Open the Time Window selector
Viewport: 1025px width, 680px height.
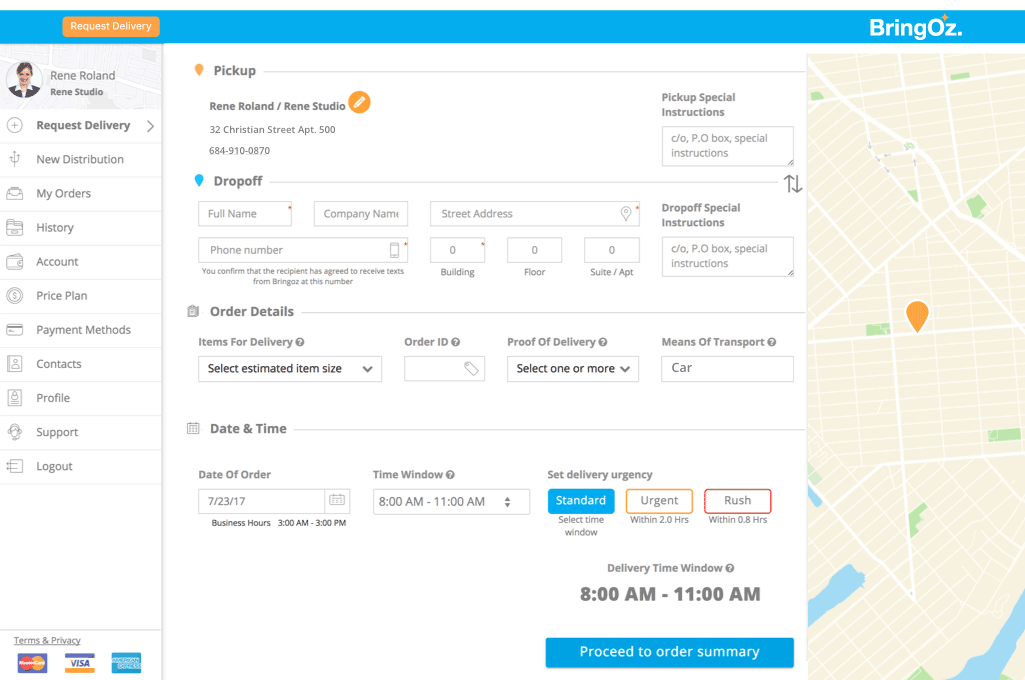(451, 502)
